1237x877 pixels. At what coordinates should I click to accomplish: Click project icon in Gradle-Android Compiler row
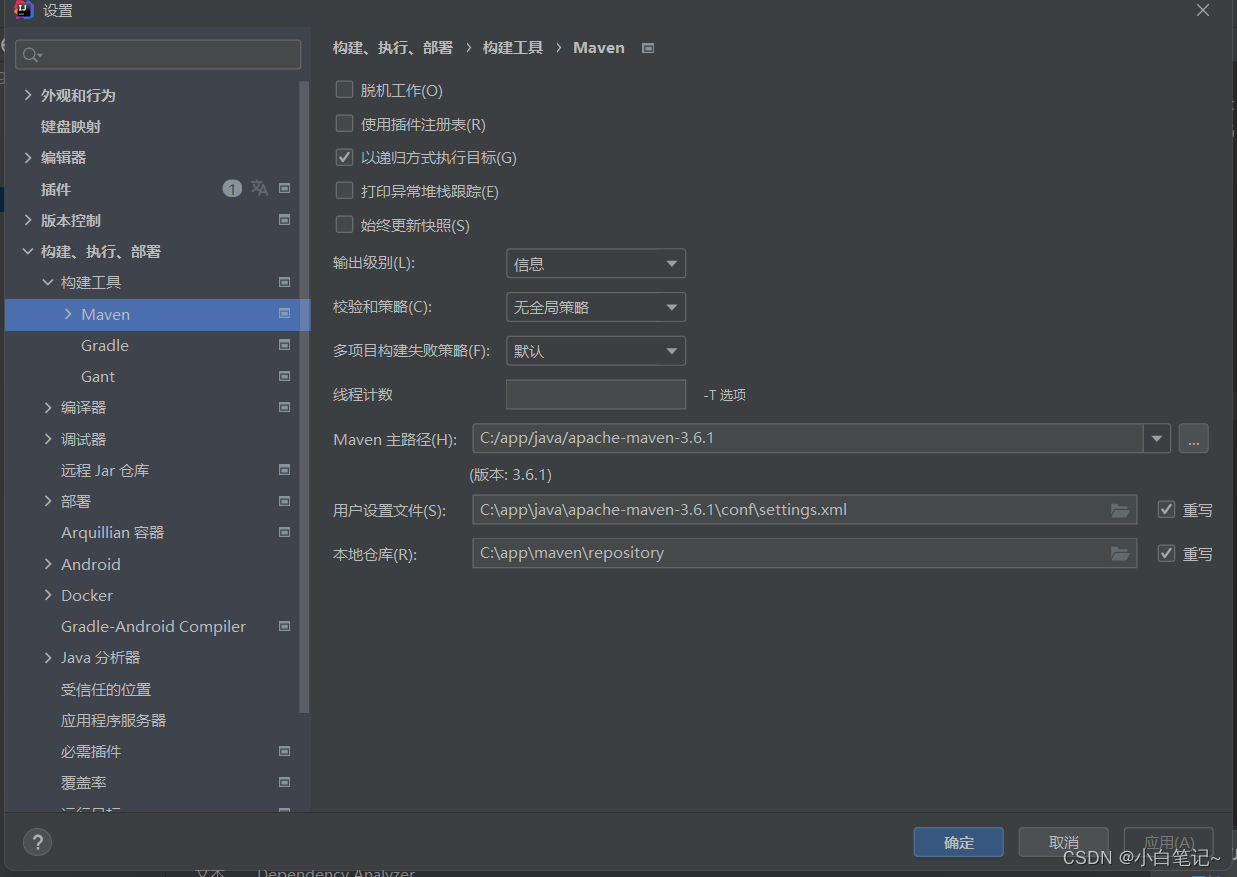tap(284, 626)
